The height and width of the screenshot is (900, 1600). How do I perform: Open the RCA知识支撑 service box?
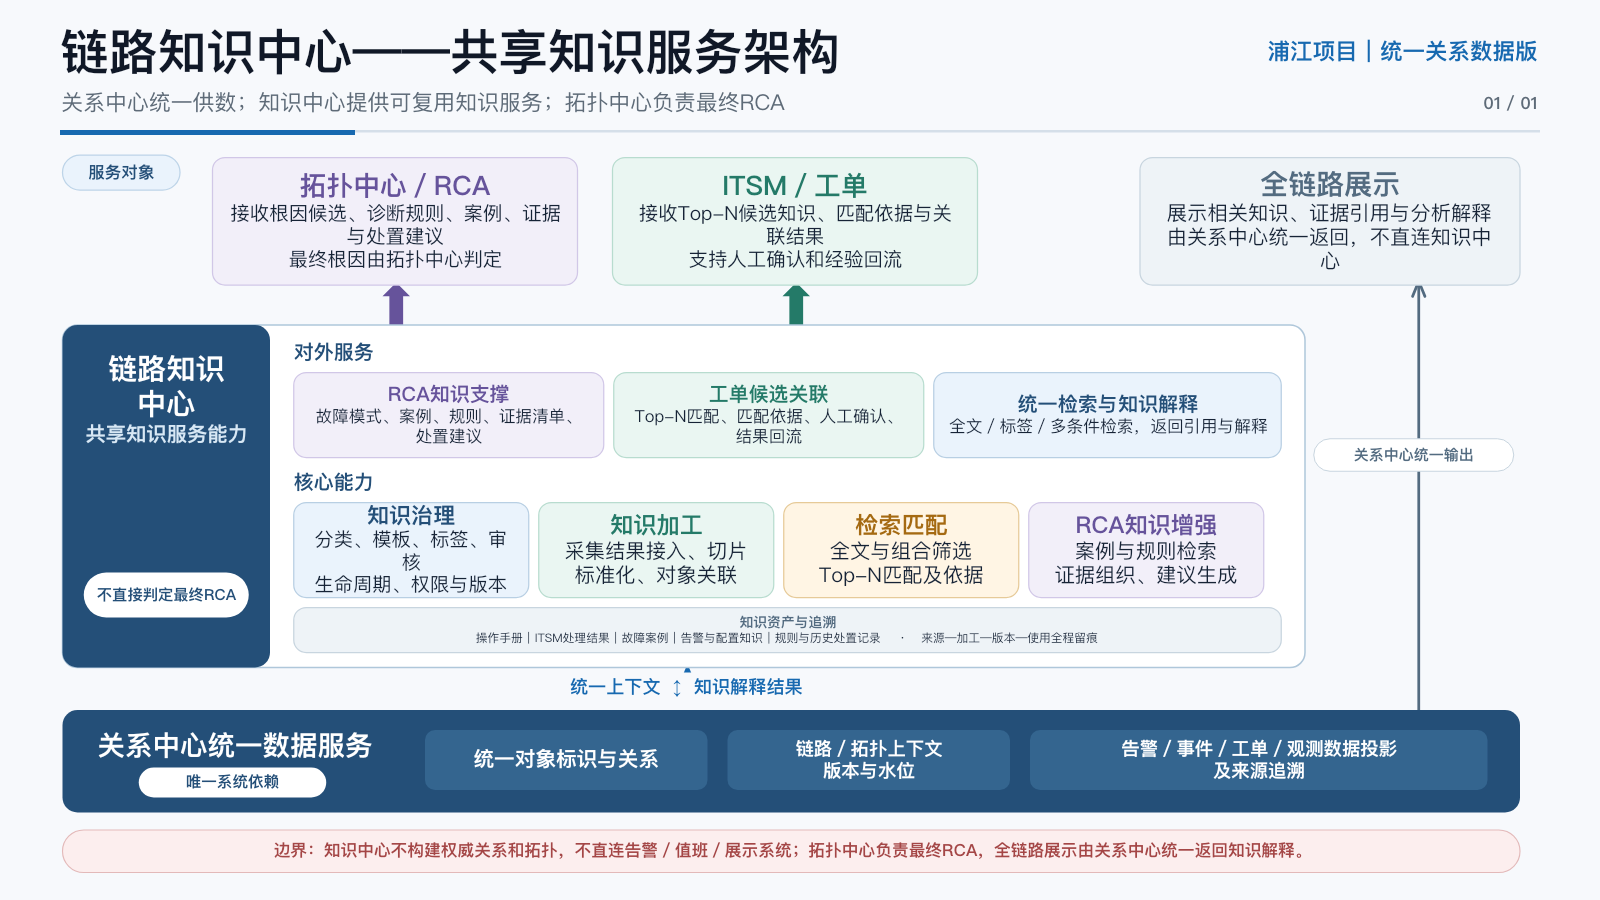click(x=448, y=415)
